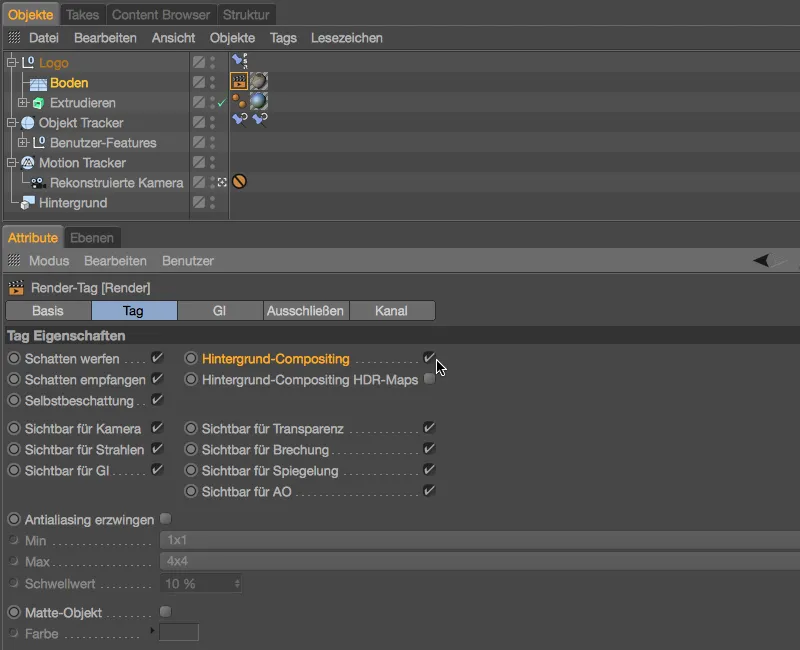Expand the Benutzer-Features group
Screen dimensions: 800x650
point(22,142)
